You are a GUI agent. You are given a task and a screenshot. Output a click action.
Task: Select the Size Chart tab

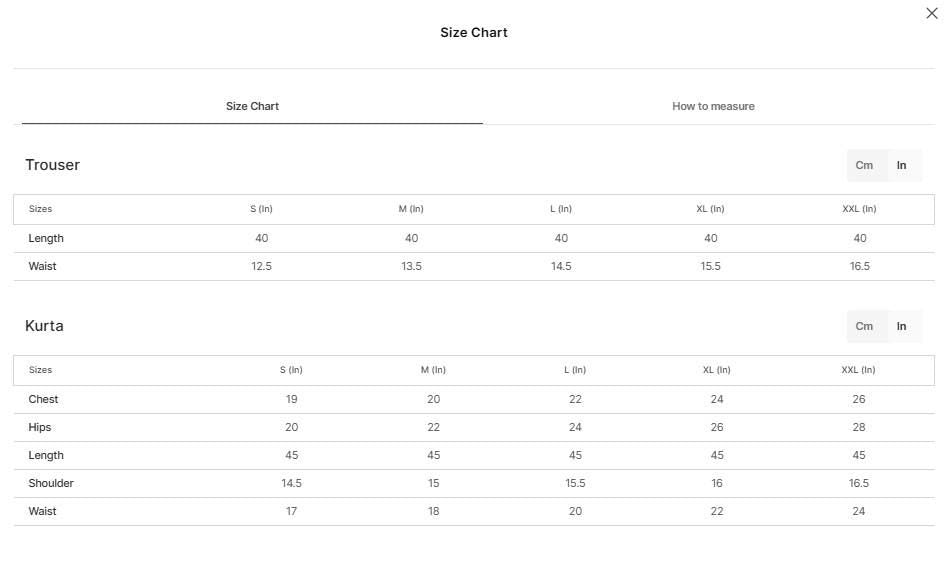click(x=252, y=106)
